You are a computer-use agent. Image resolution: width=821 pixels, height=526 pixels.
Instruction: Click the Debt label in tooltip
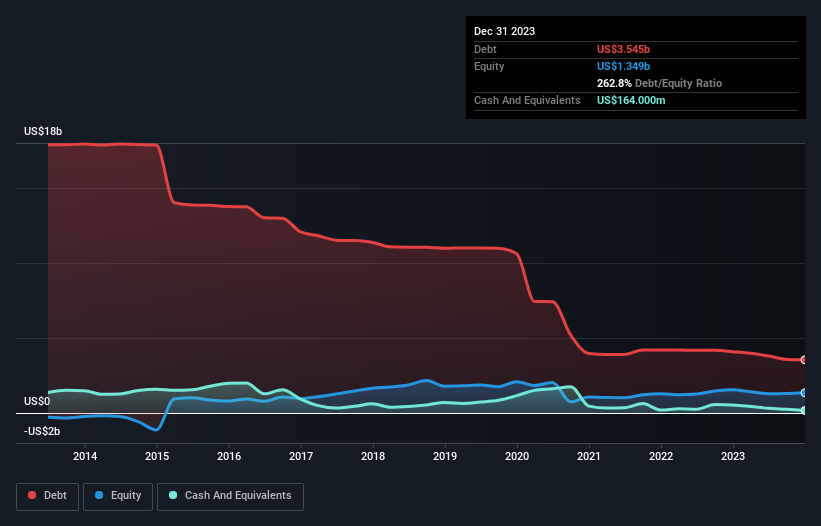pos(485,49)
